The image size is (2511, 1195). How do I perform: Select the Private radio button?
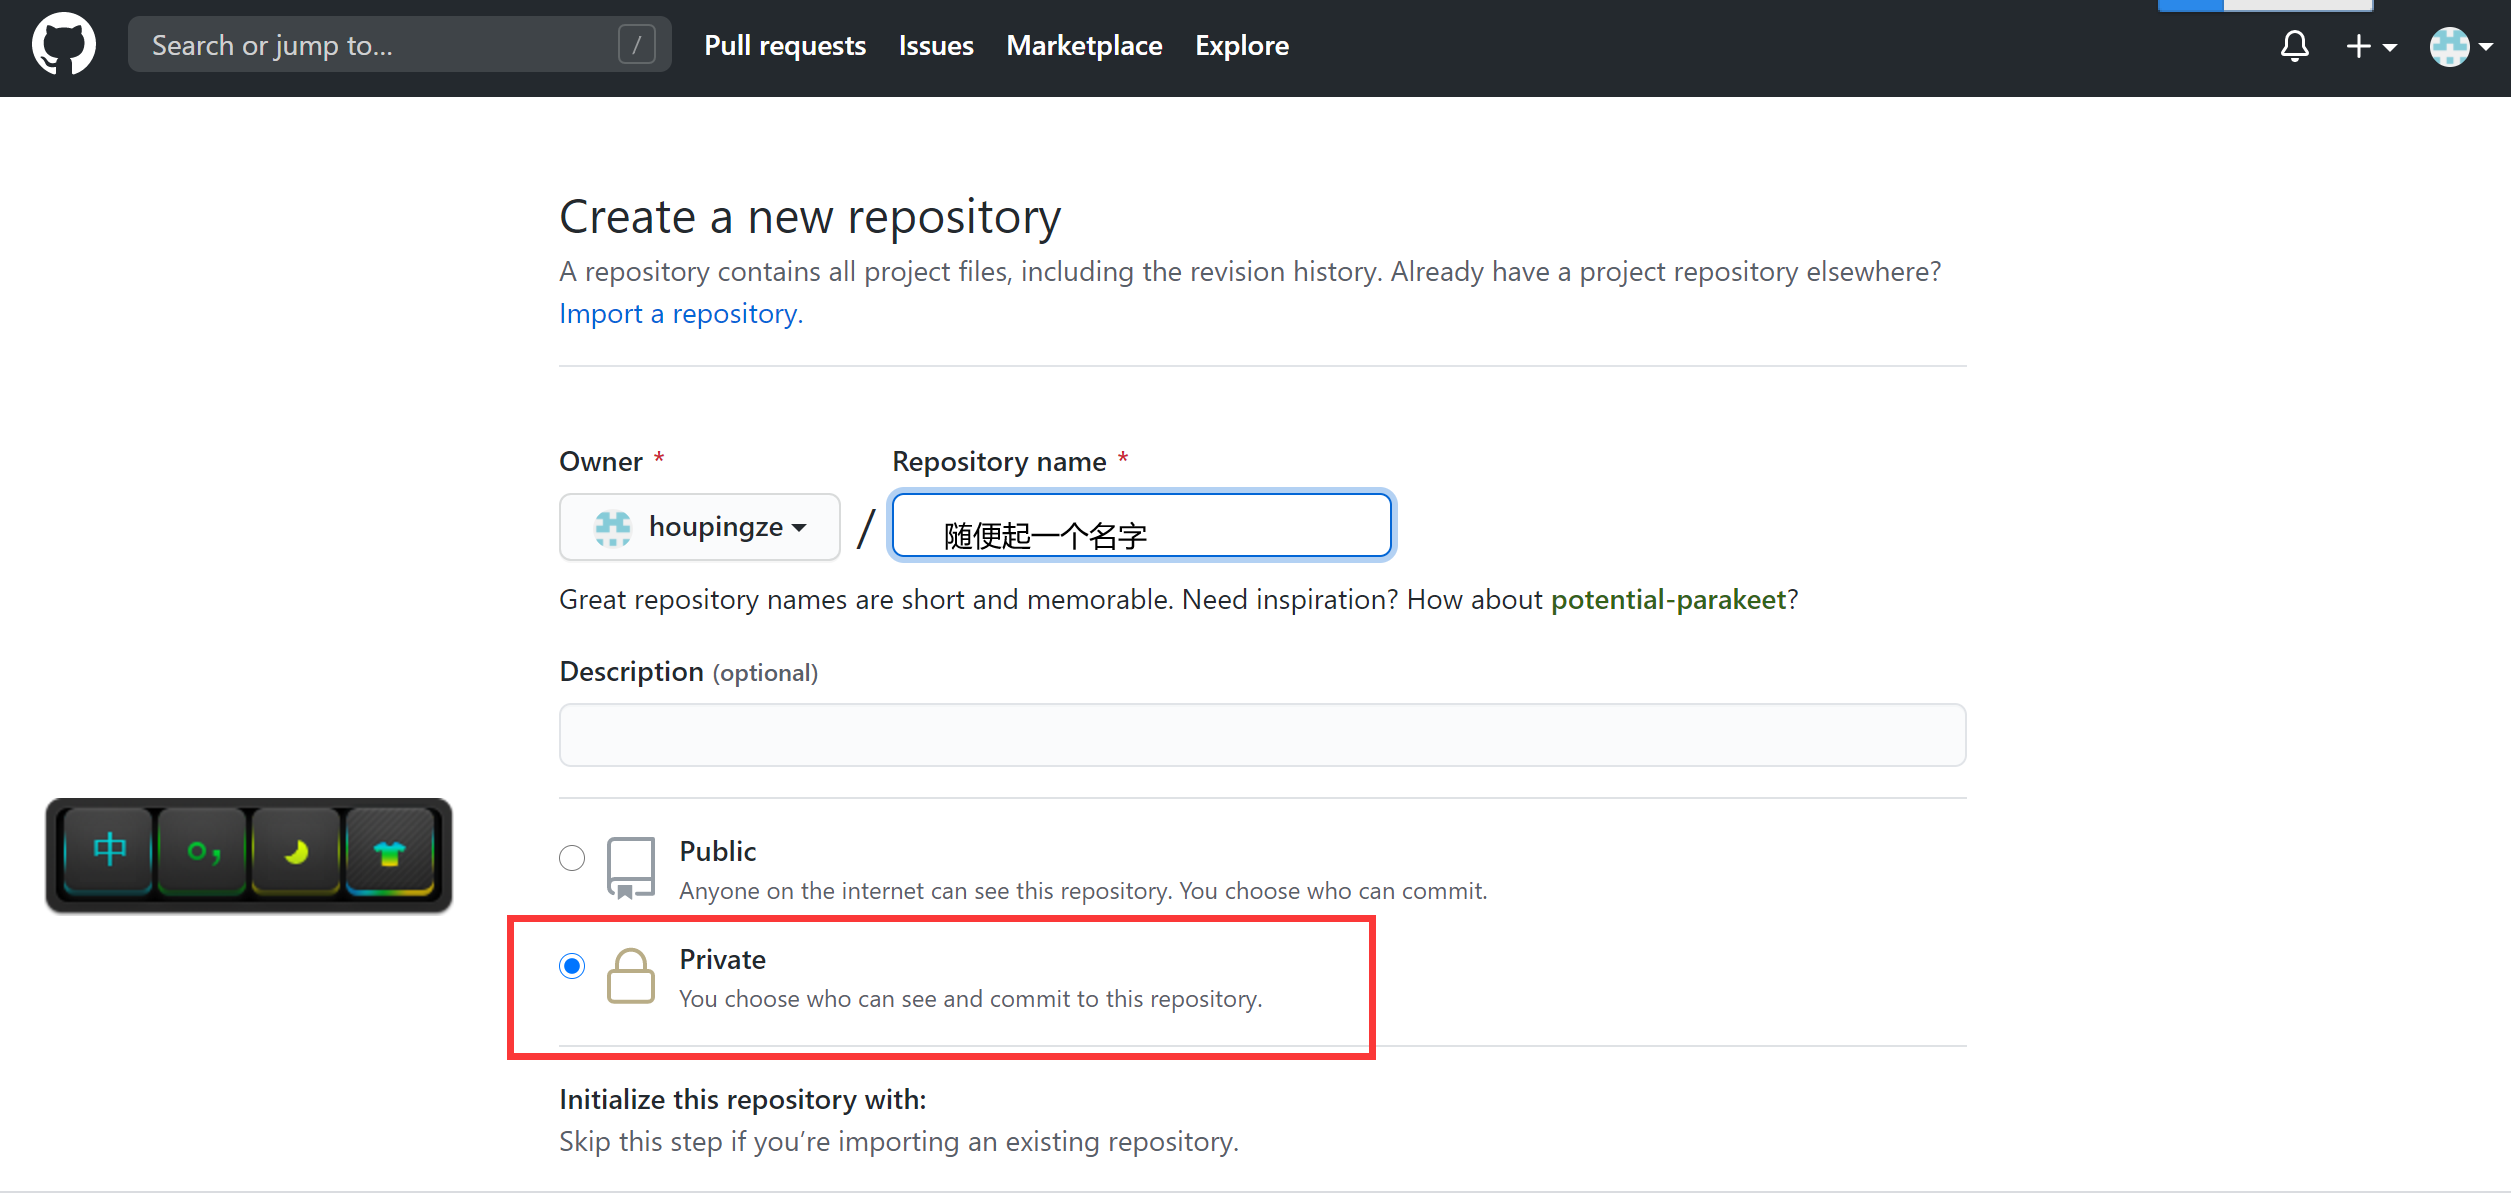coord(572,966)
